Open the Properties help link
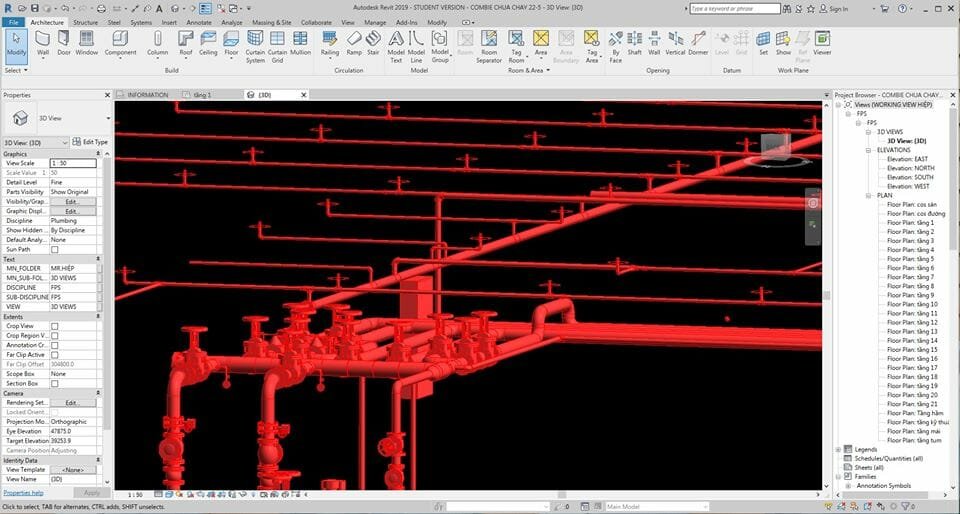This screenshot has width=960, height=514. [x=23, y=493]
